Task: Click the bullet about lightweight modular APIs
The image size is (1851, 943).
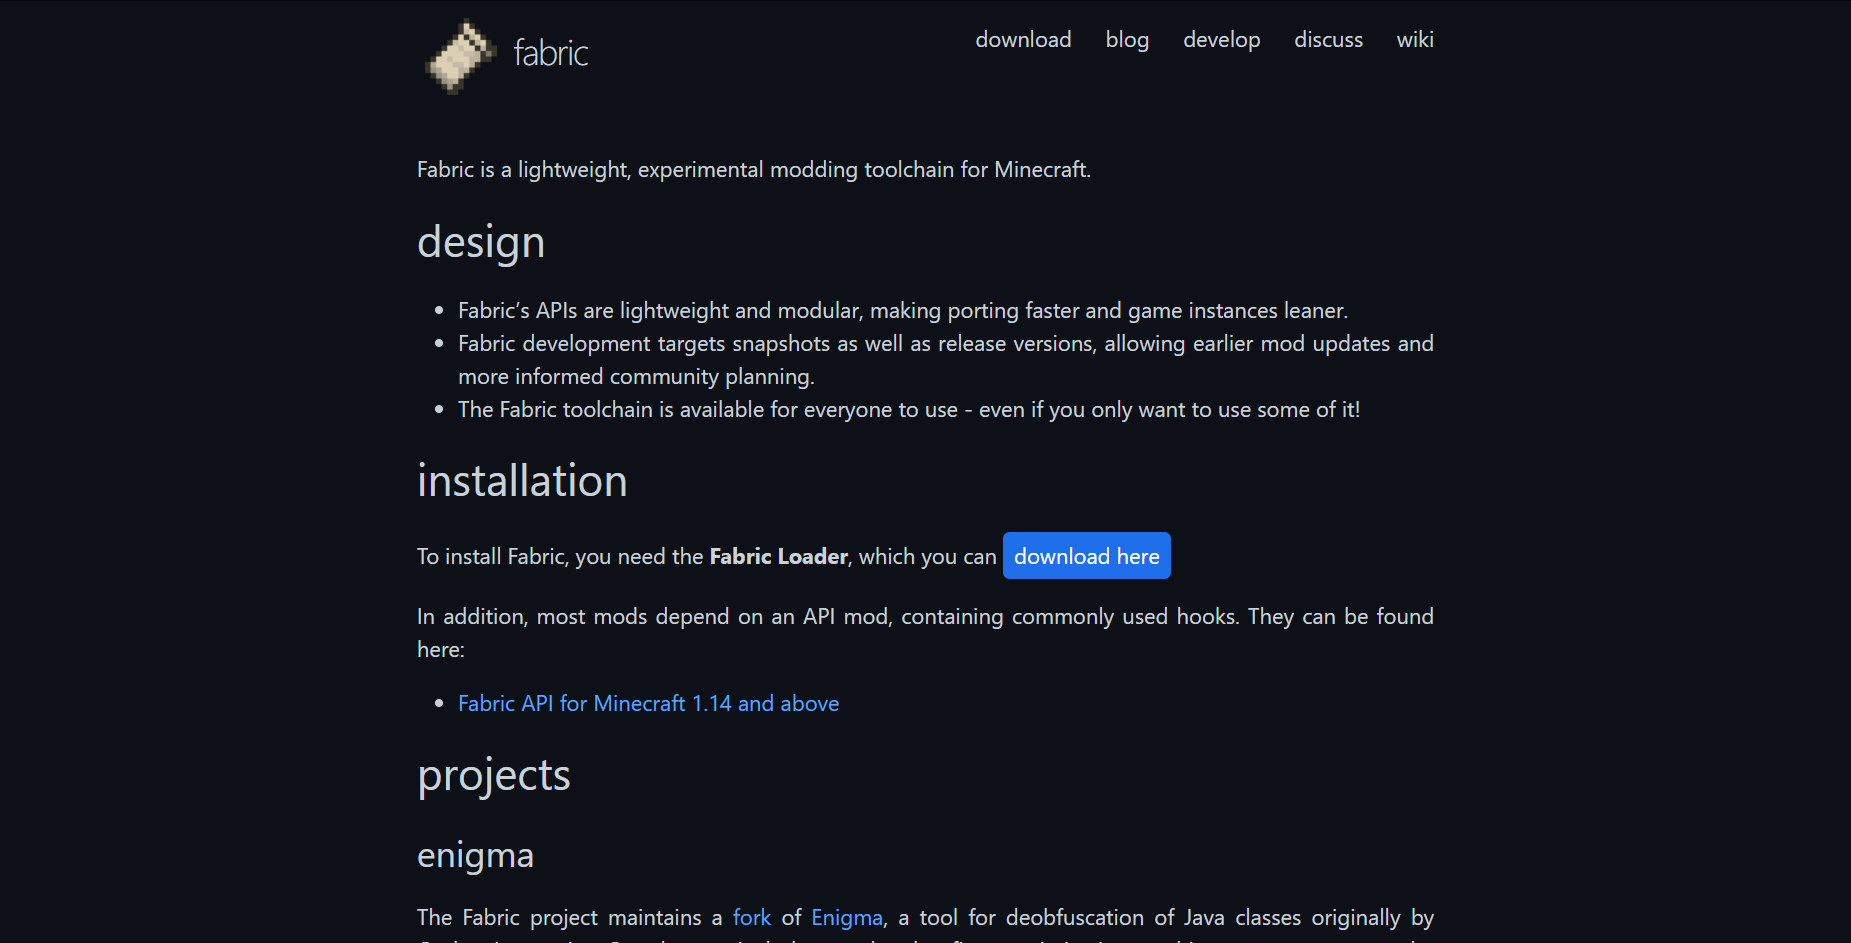Action: click(x=903, y=311)
